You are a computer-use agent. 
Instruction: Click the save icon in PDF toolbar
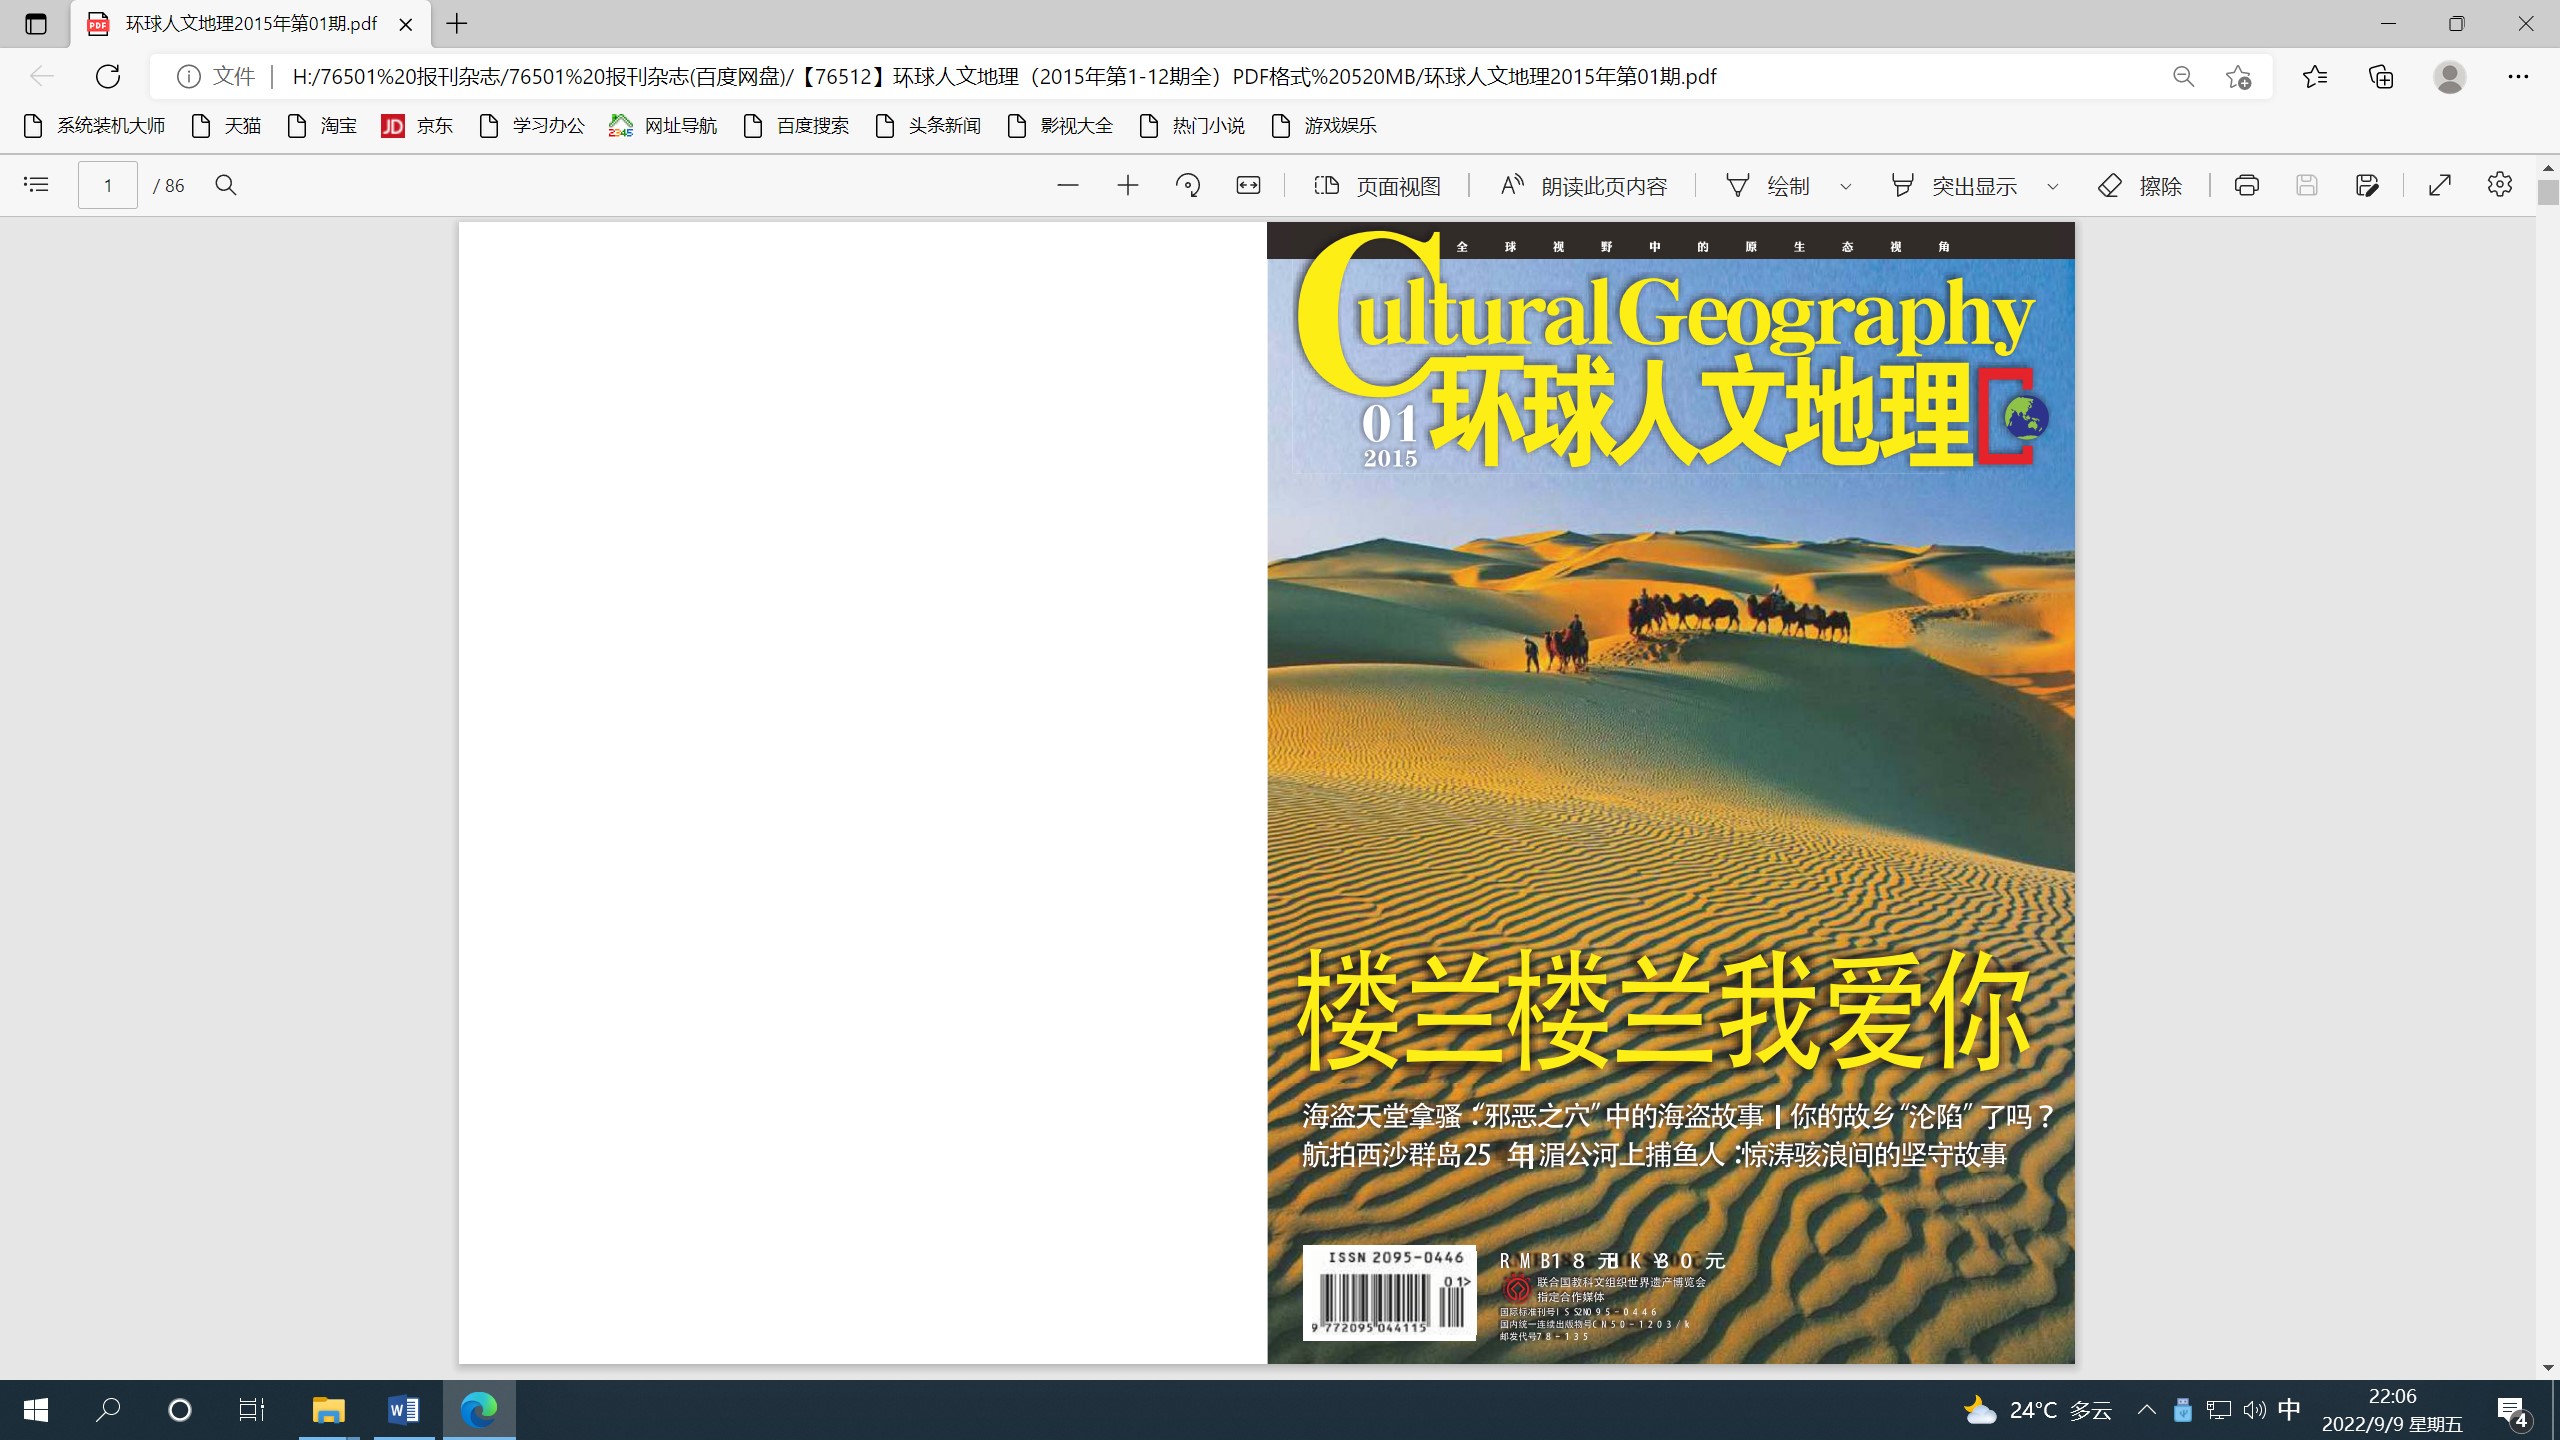pyautogui.click(x=2307, y=185)
